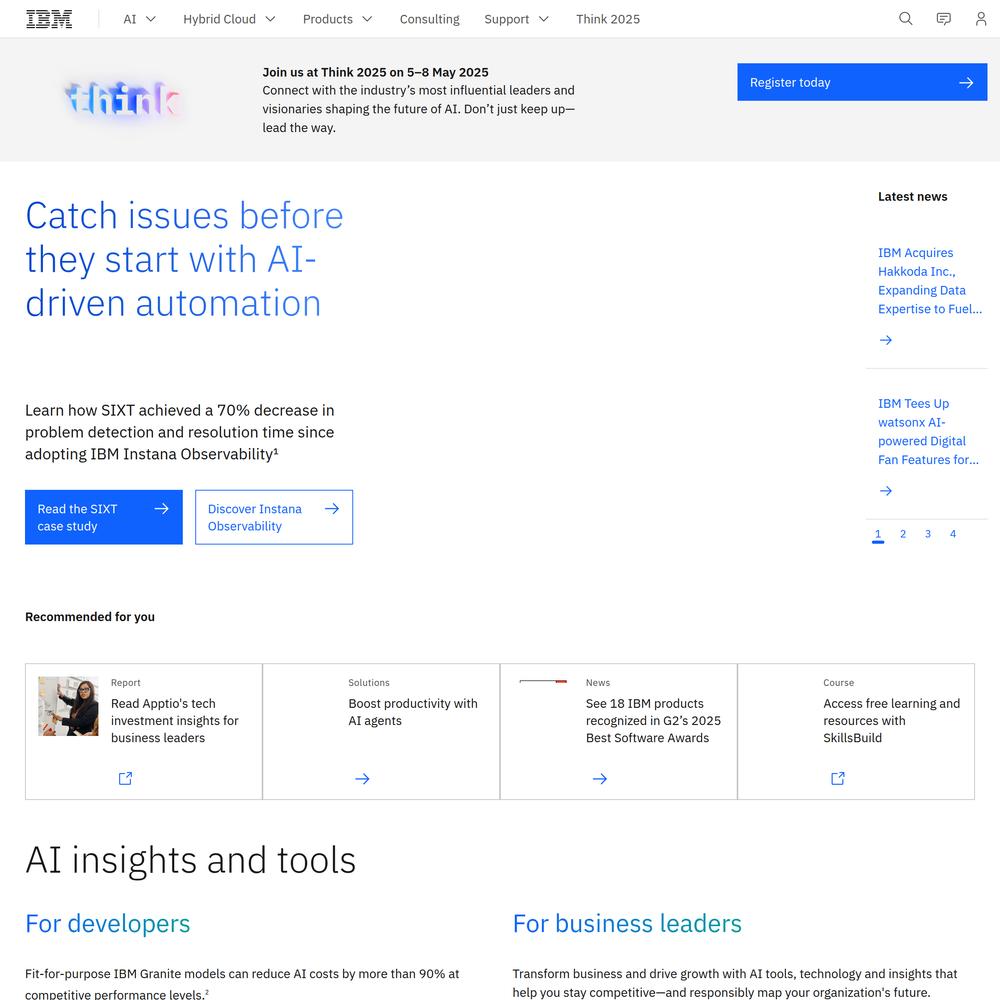This screenshot has height=1000, width=1000.
Task: Click Read the SIXT case study button
Action: point(103,517)
